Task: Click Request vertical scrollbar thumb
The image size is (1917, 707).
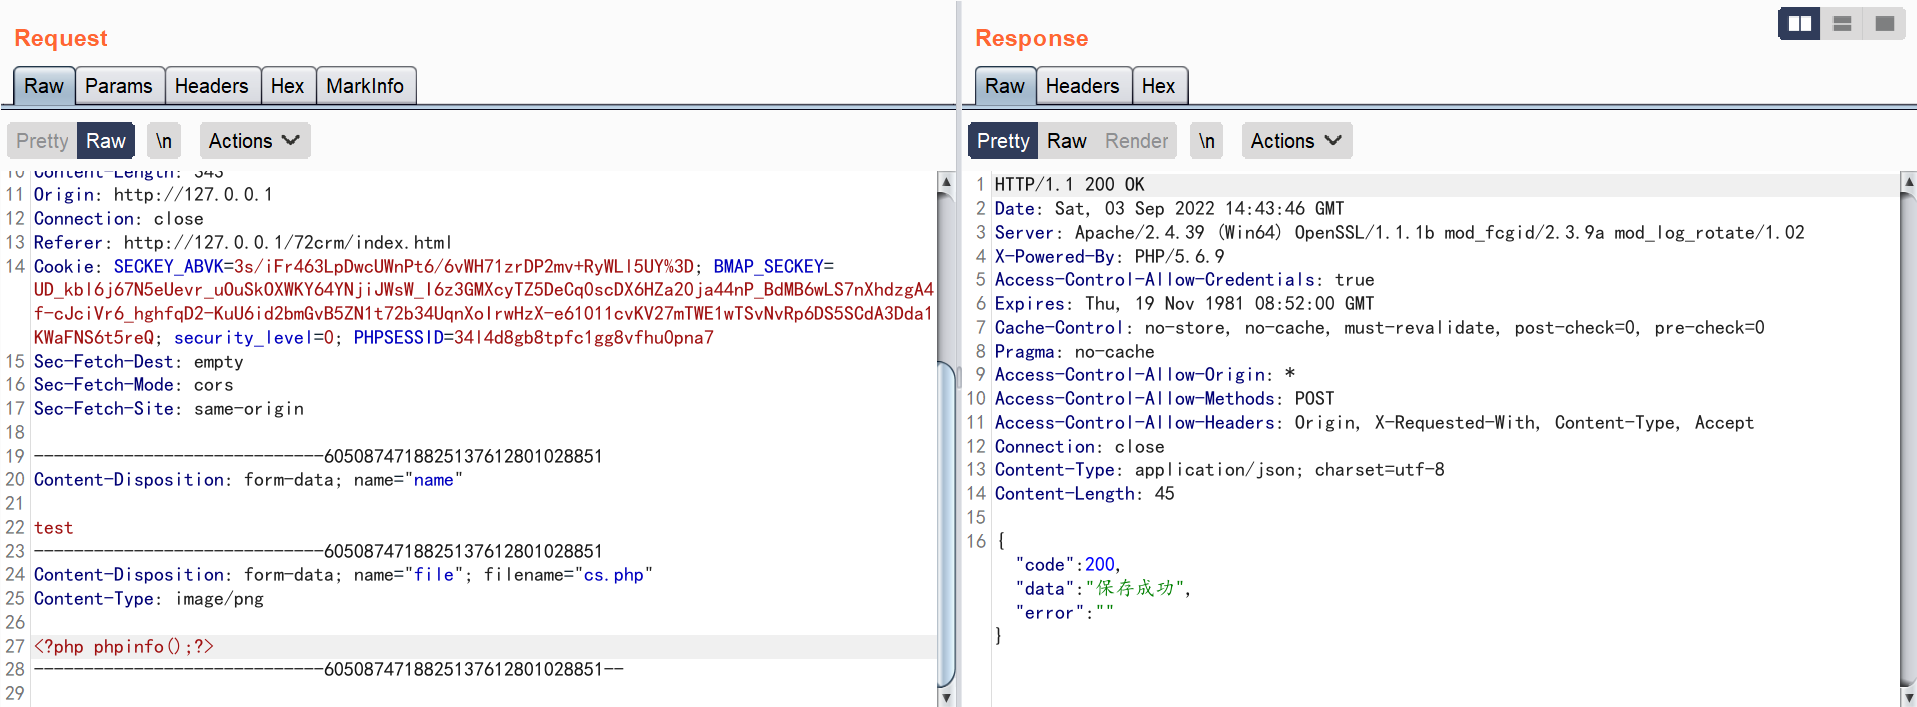Action: pos(946,523)
